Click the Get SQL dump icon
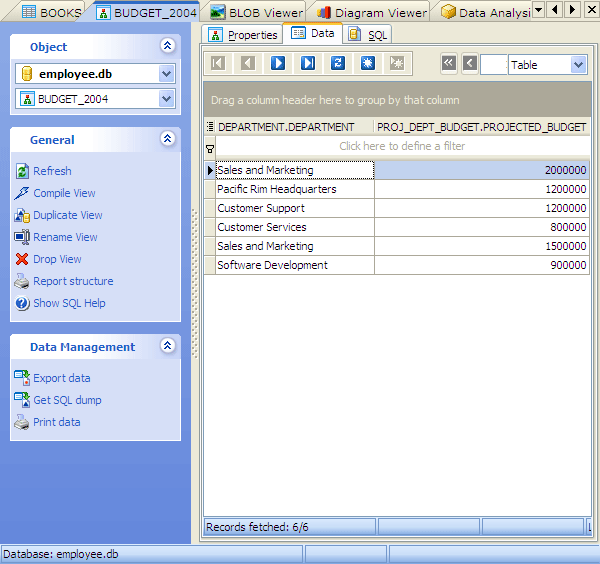The height and width of the screenshot is (564, 600). [x=22, y=400]
